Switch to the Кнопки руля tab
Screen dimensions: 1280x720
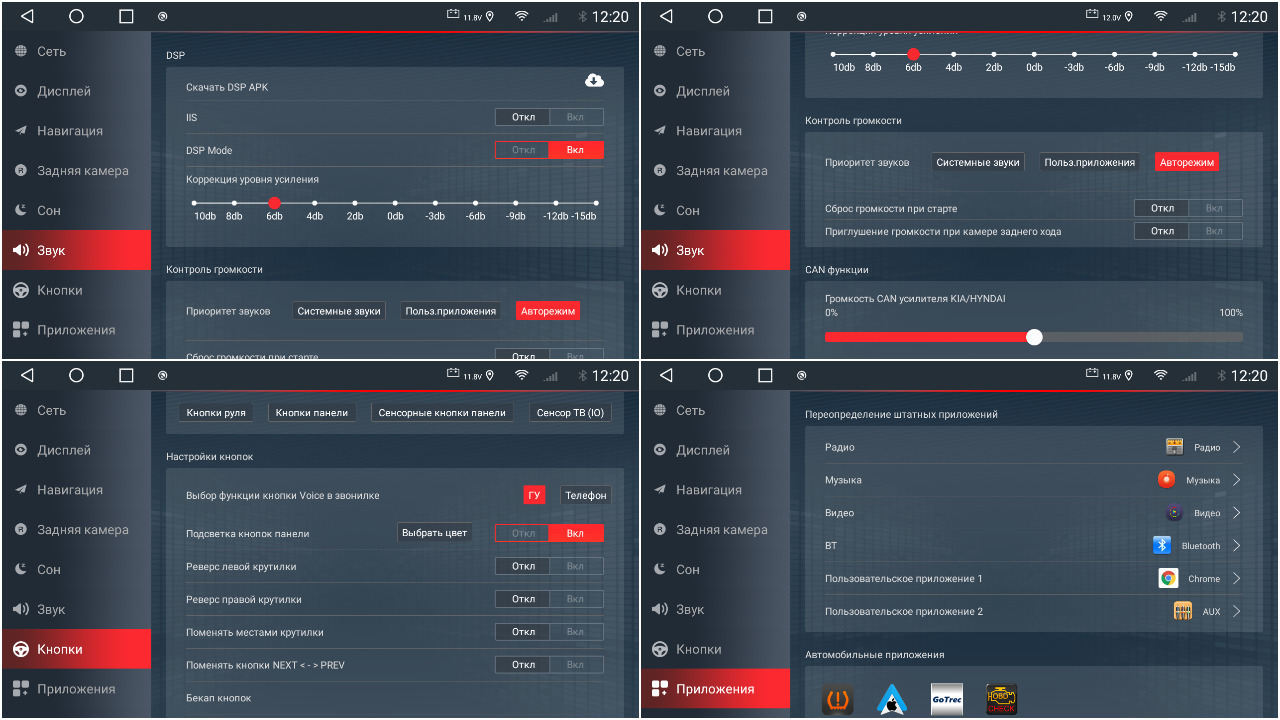coord(215,412)
